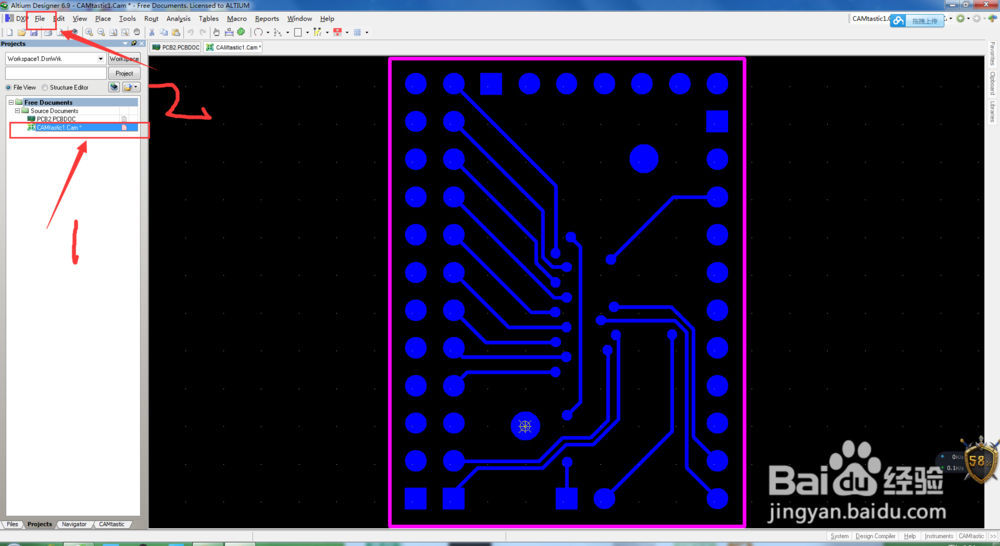1000x546 pixels.
Task: Click the Paste clipboard toolbar icon
Action: pyautogui.click(x=176, y=32)
